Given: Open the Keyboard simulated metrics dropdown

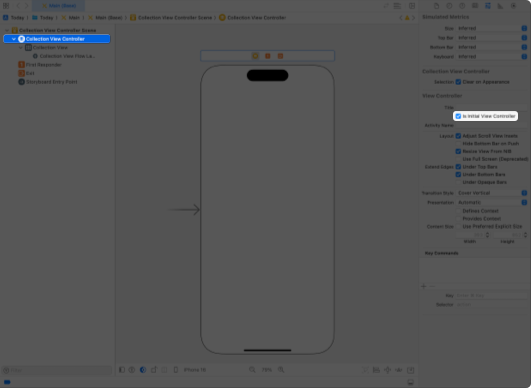Looking at the screenshot, I should pos(492,57).
